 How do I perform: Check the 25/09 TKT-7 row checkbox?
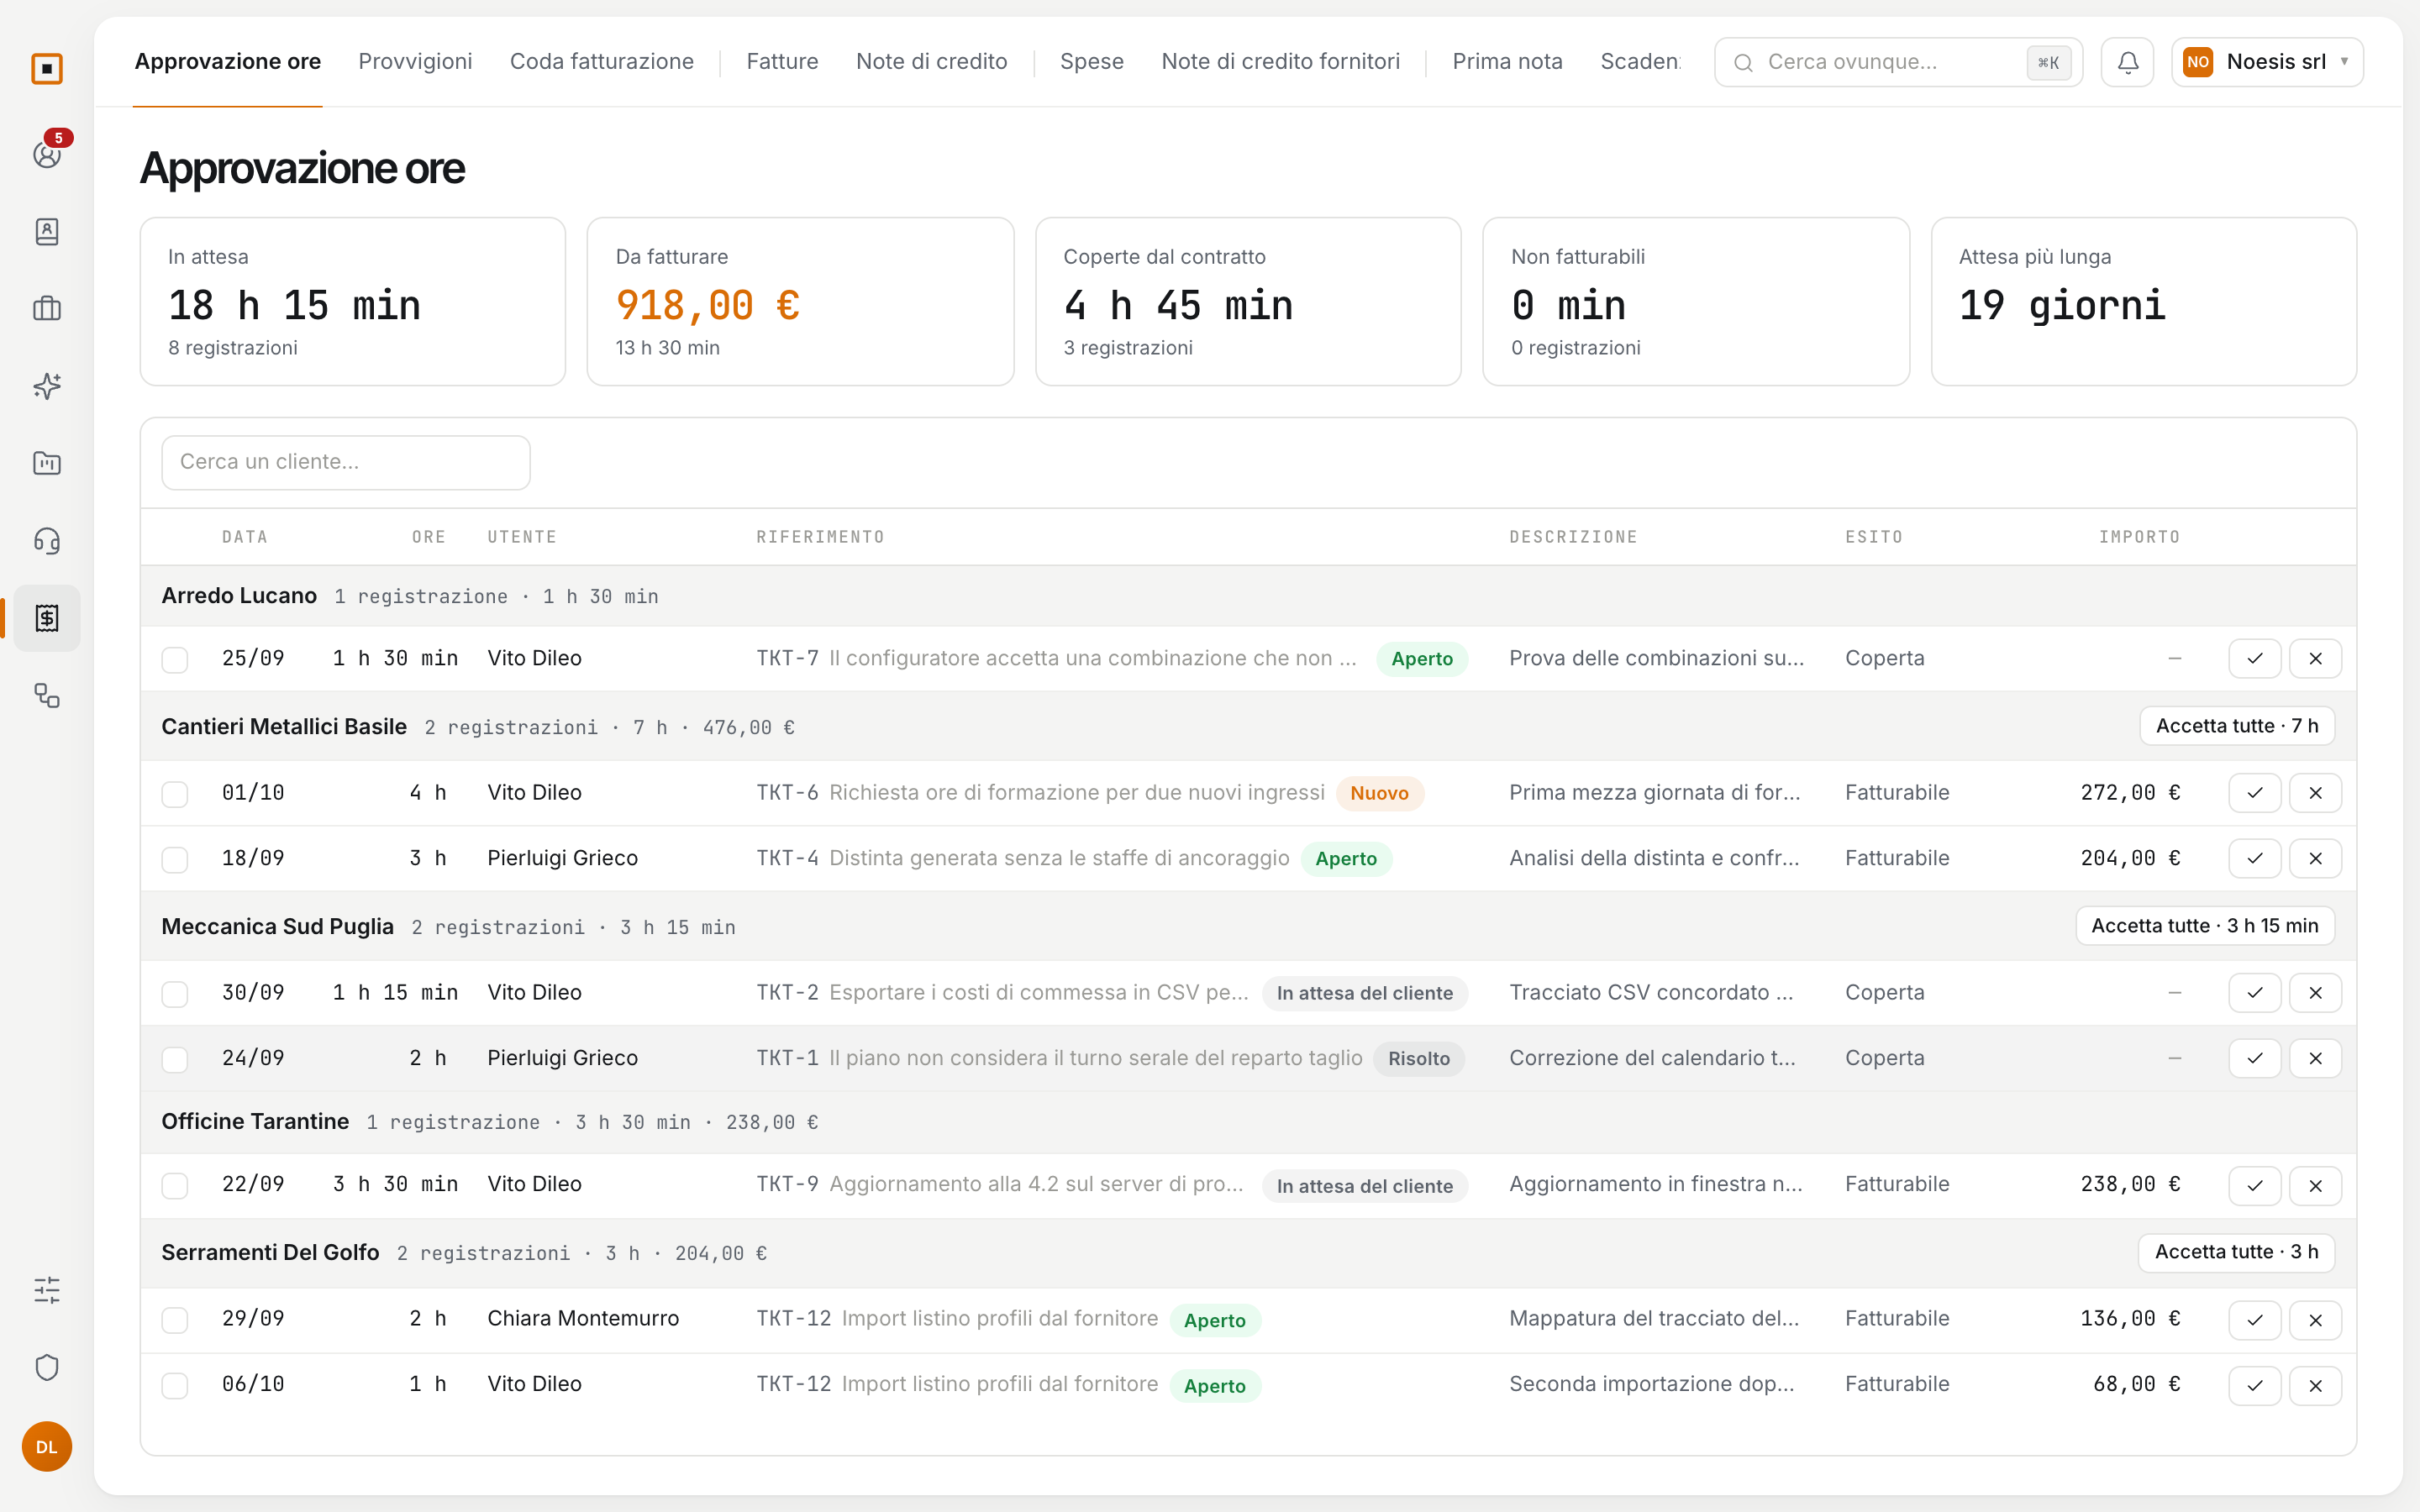coord(175,660)
